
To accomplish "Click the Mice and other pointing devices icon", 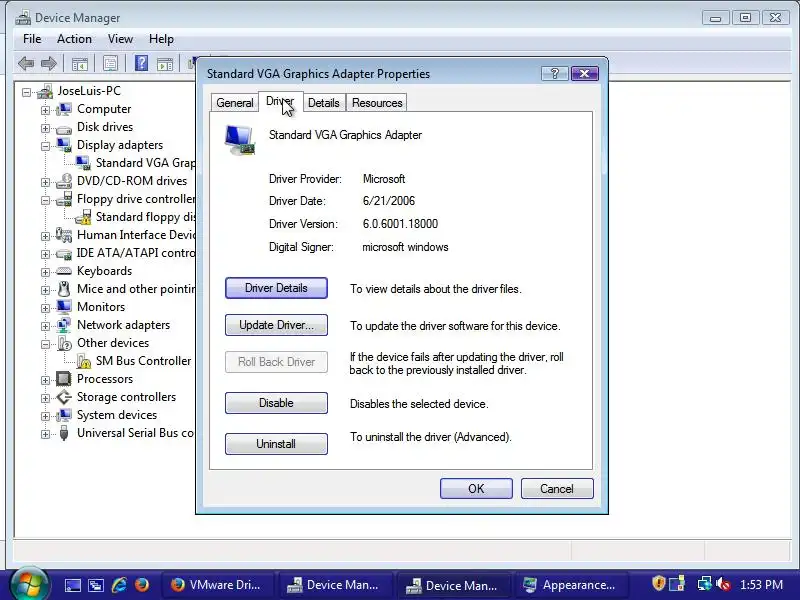I will click(64, 289).
